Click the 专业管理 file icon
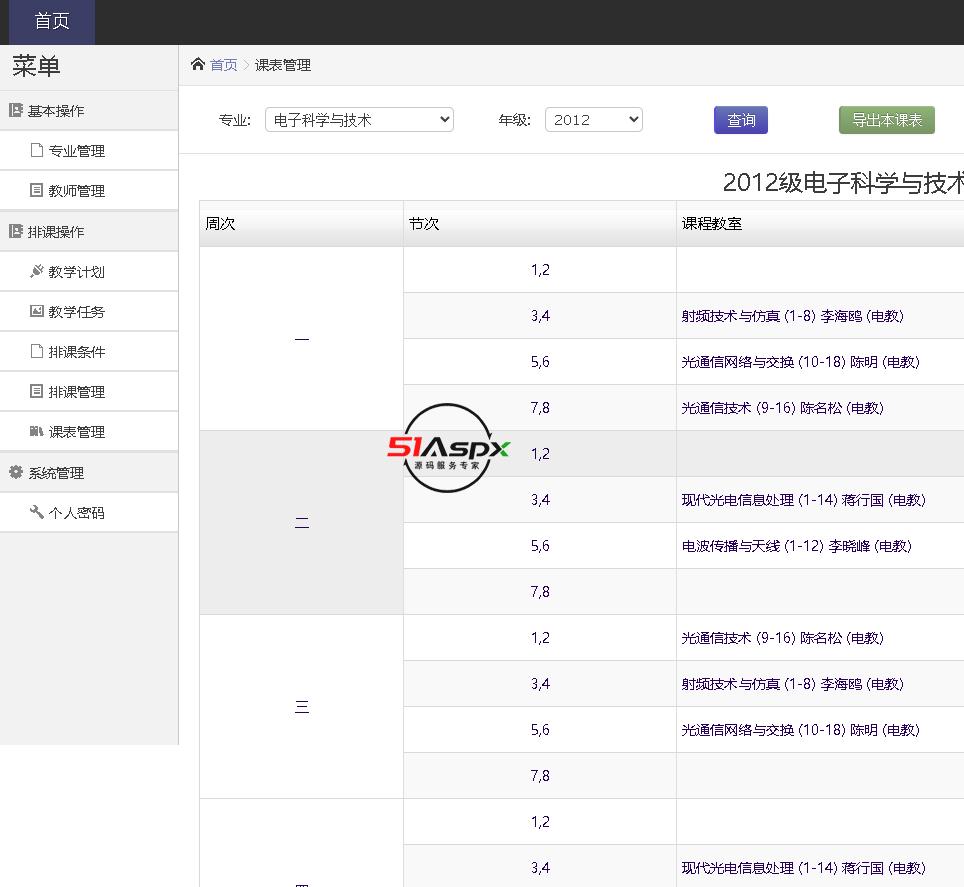964x887 pixels. pos(37,151)
